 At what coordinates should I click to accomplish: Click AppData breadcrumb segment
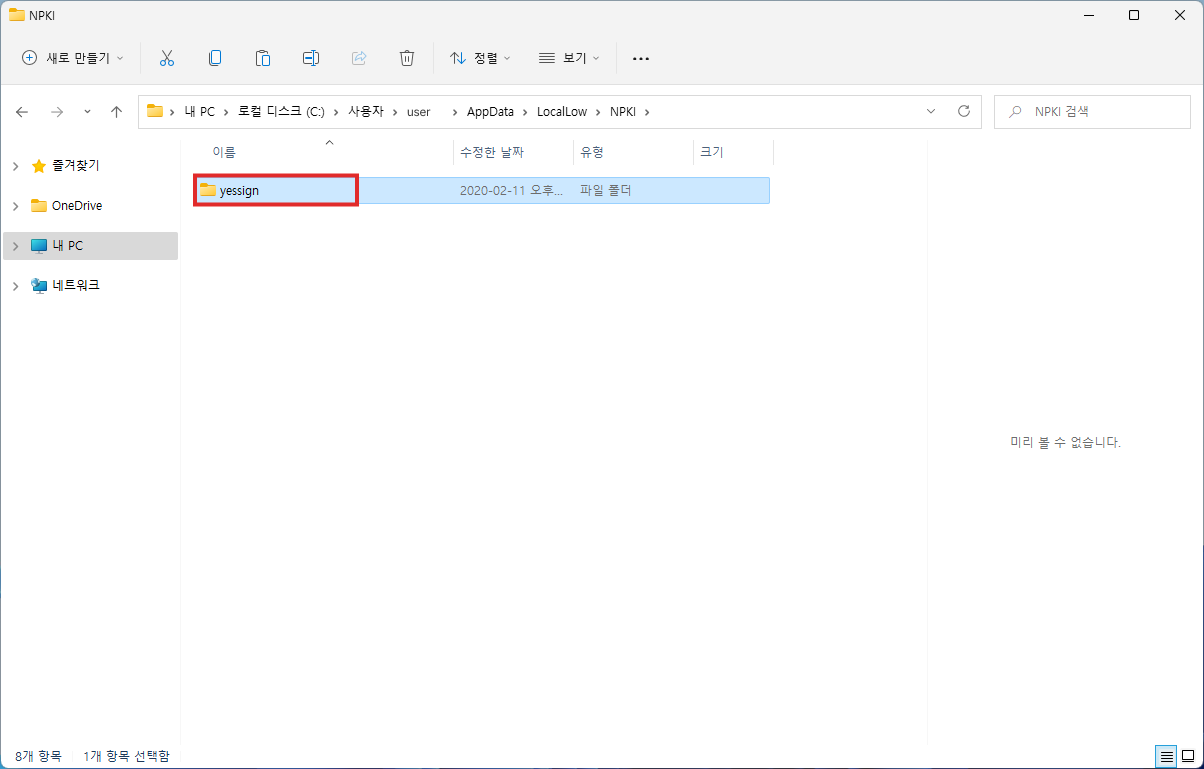point(490,112)
